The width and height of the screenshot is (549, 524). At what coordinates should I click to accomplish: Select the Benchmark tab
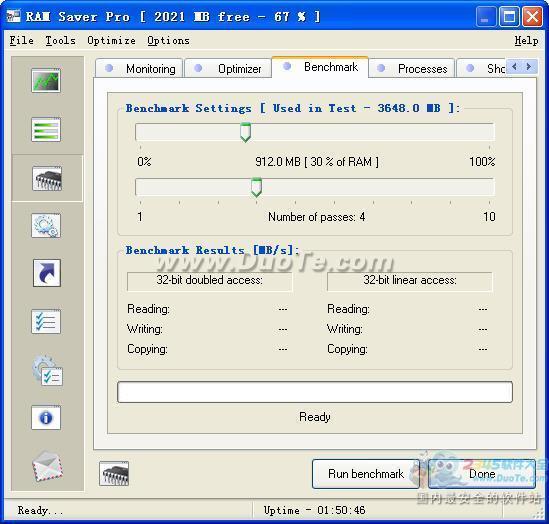click(320, 67)
